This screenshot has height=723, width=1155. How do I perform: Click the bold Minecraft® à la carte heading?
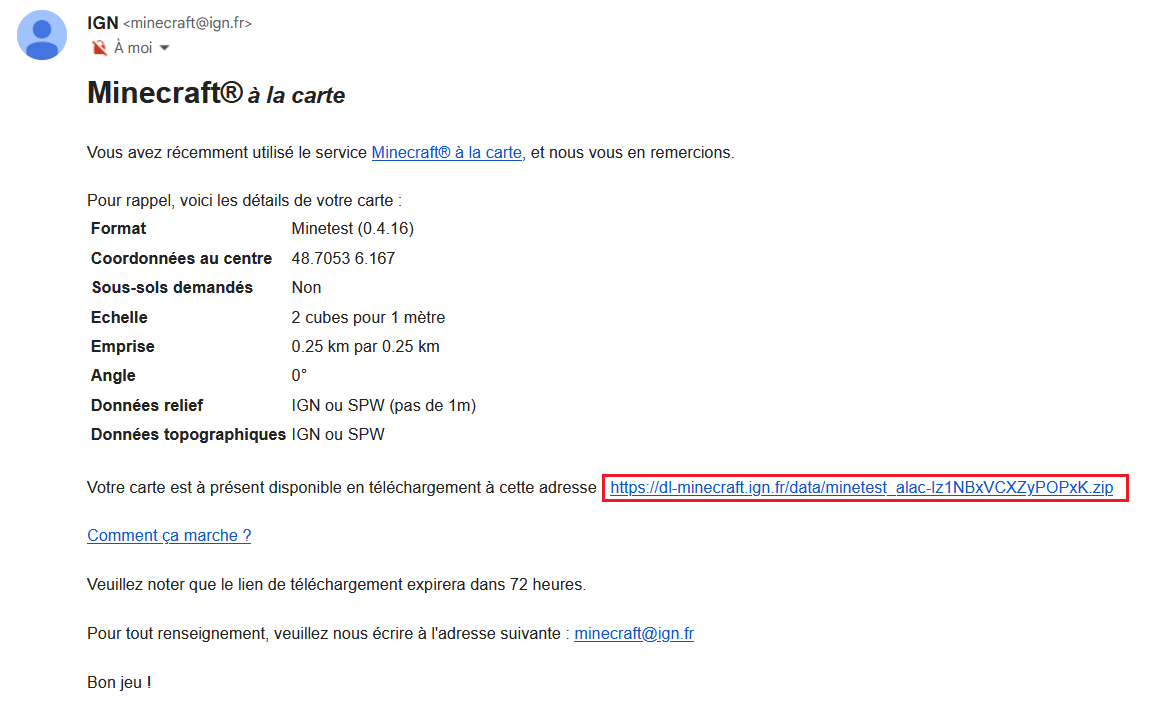click(216, 93)
